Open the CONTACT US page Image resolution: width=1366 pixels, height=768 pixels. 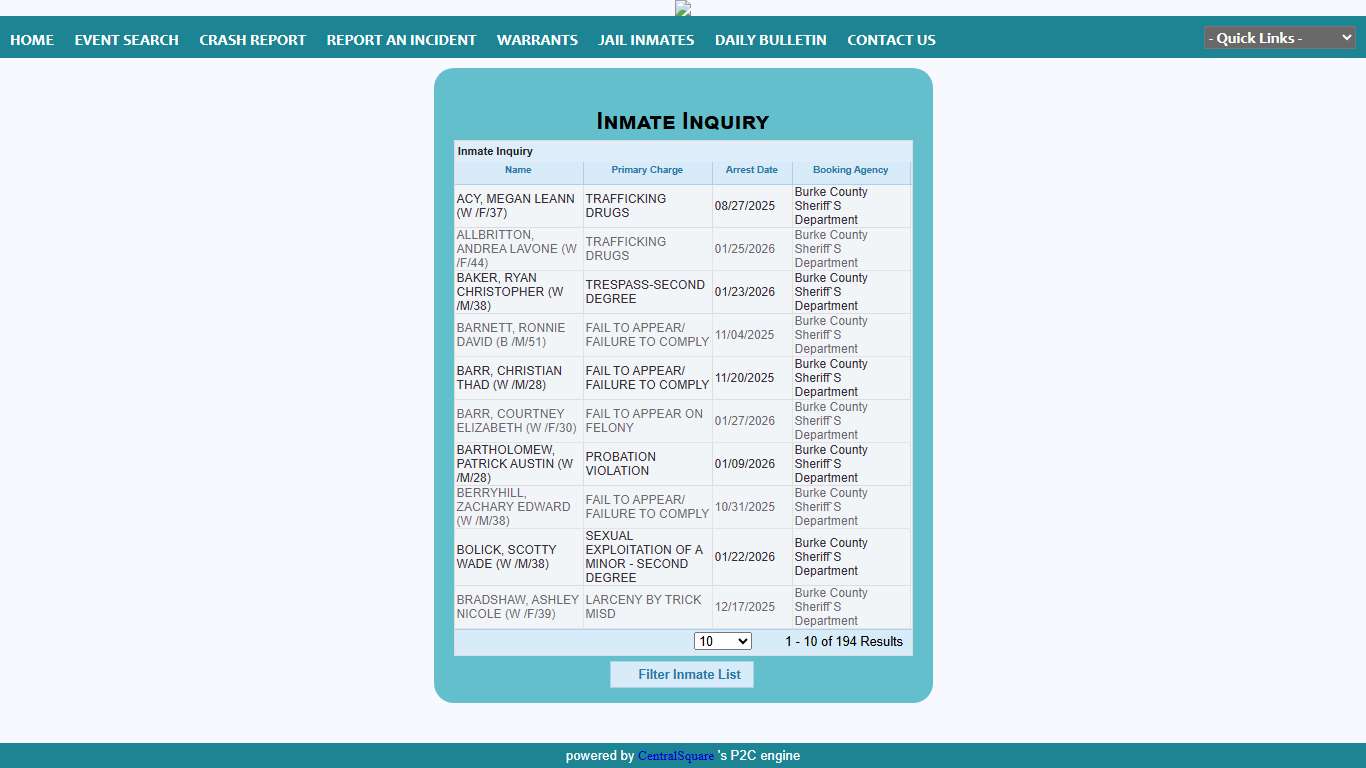click(891, 40)
